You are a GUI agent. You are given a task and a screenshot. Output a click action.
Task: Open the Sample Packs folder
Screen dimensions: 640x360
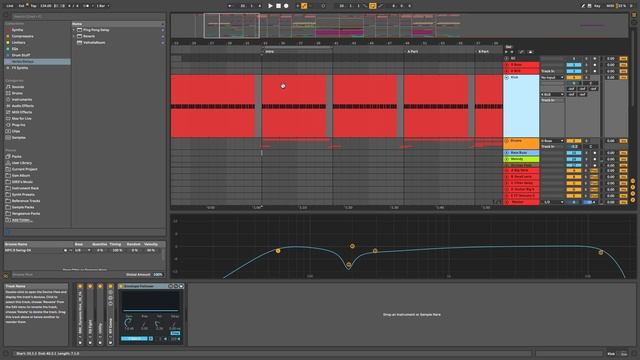pyautogui.click(x=23, y=207)
